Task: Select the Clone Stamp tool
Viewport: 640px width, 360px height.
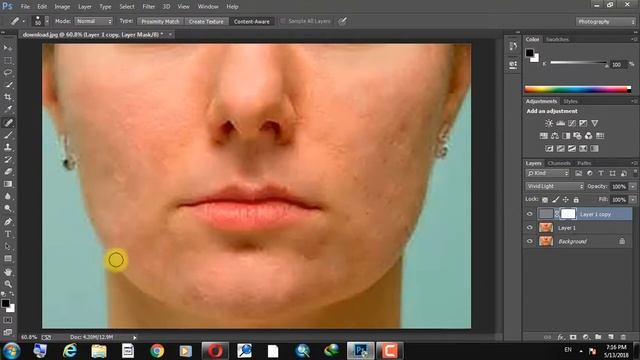Action: 8,147
